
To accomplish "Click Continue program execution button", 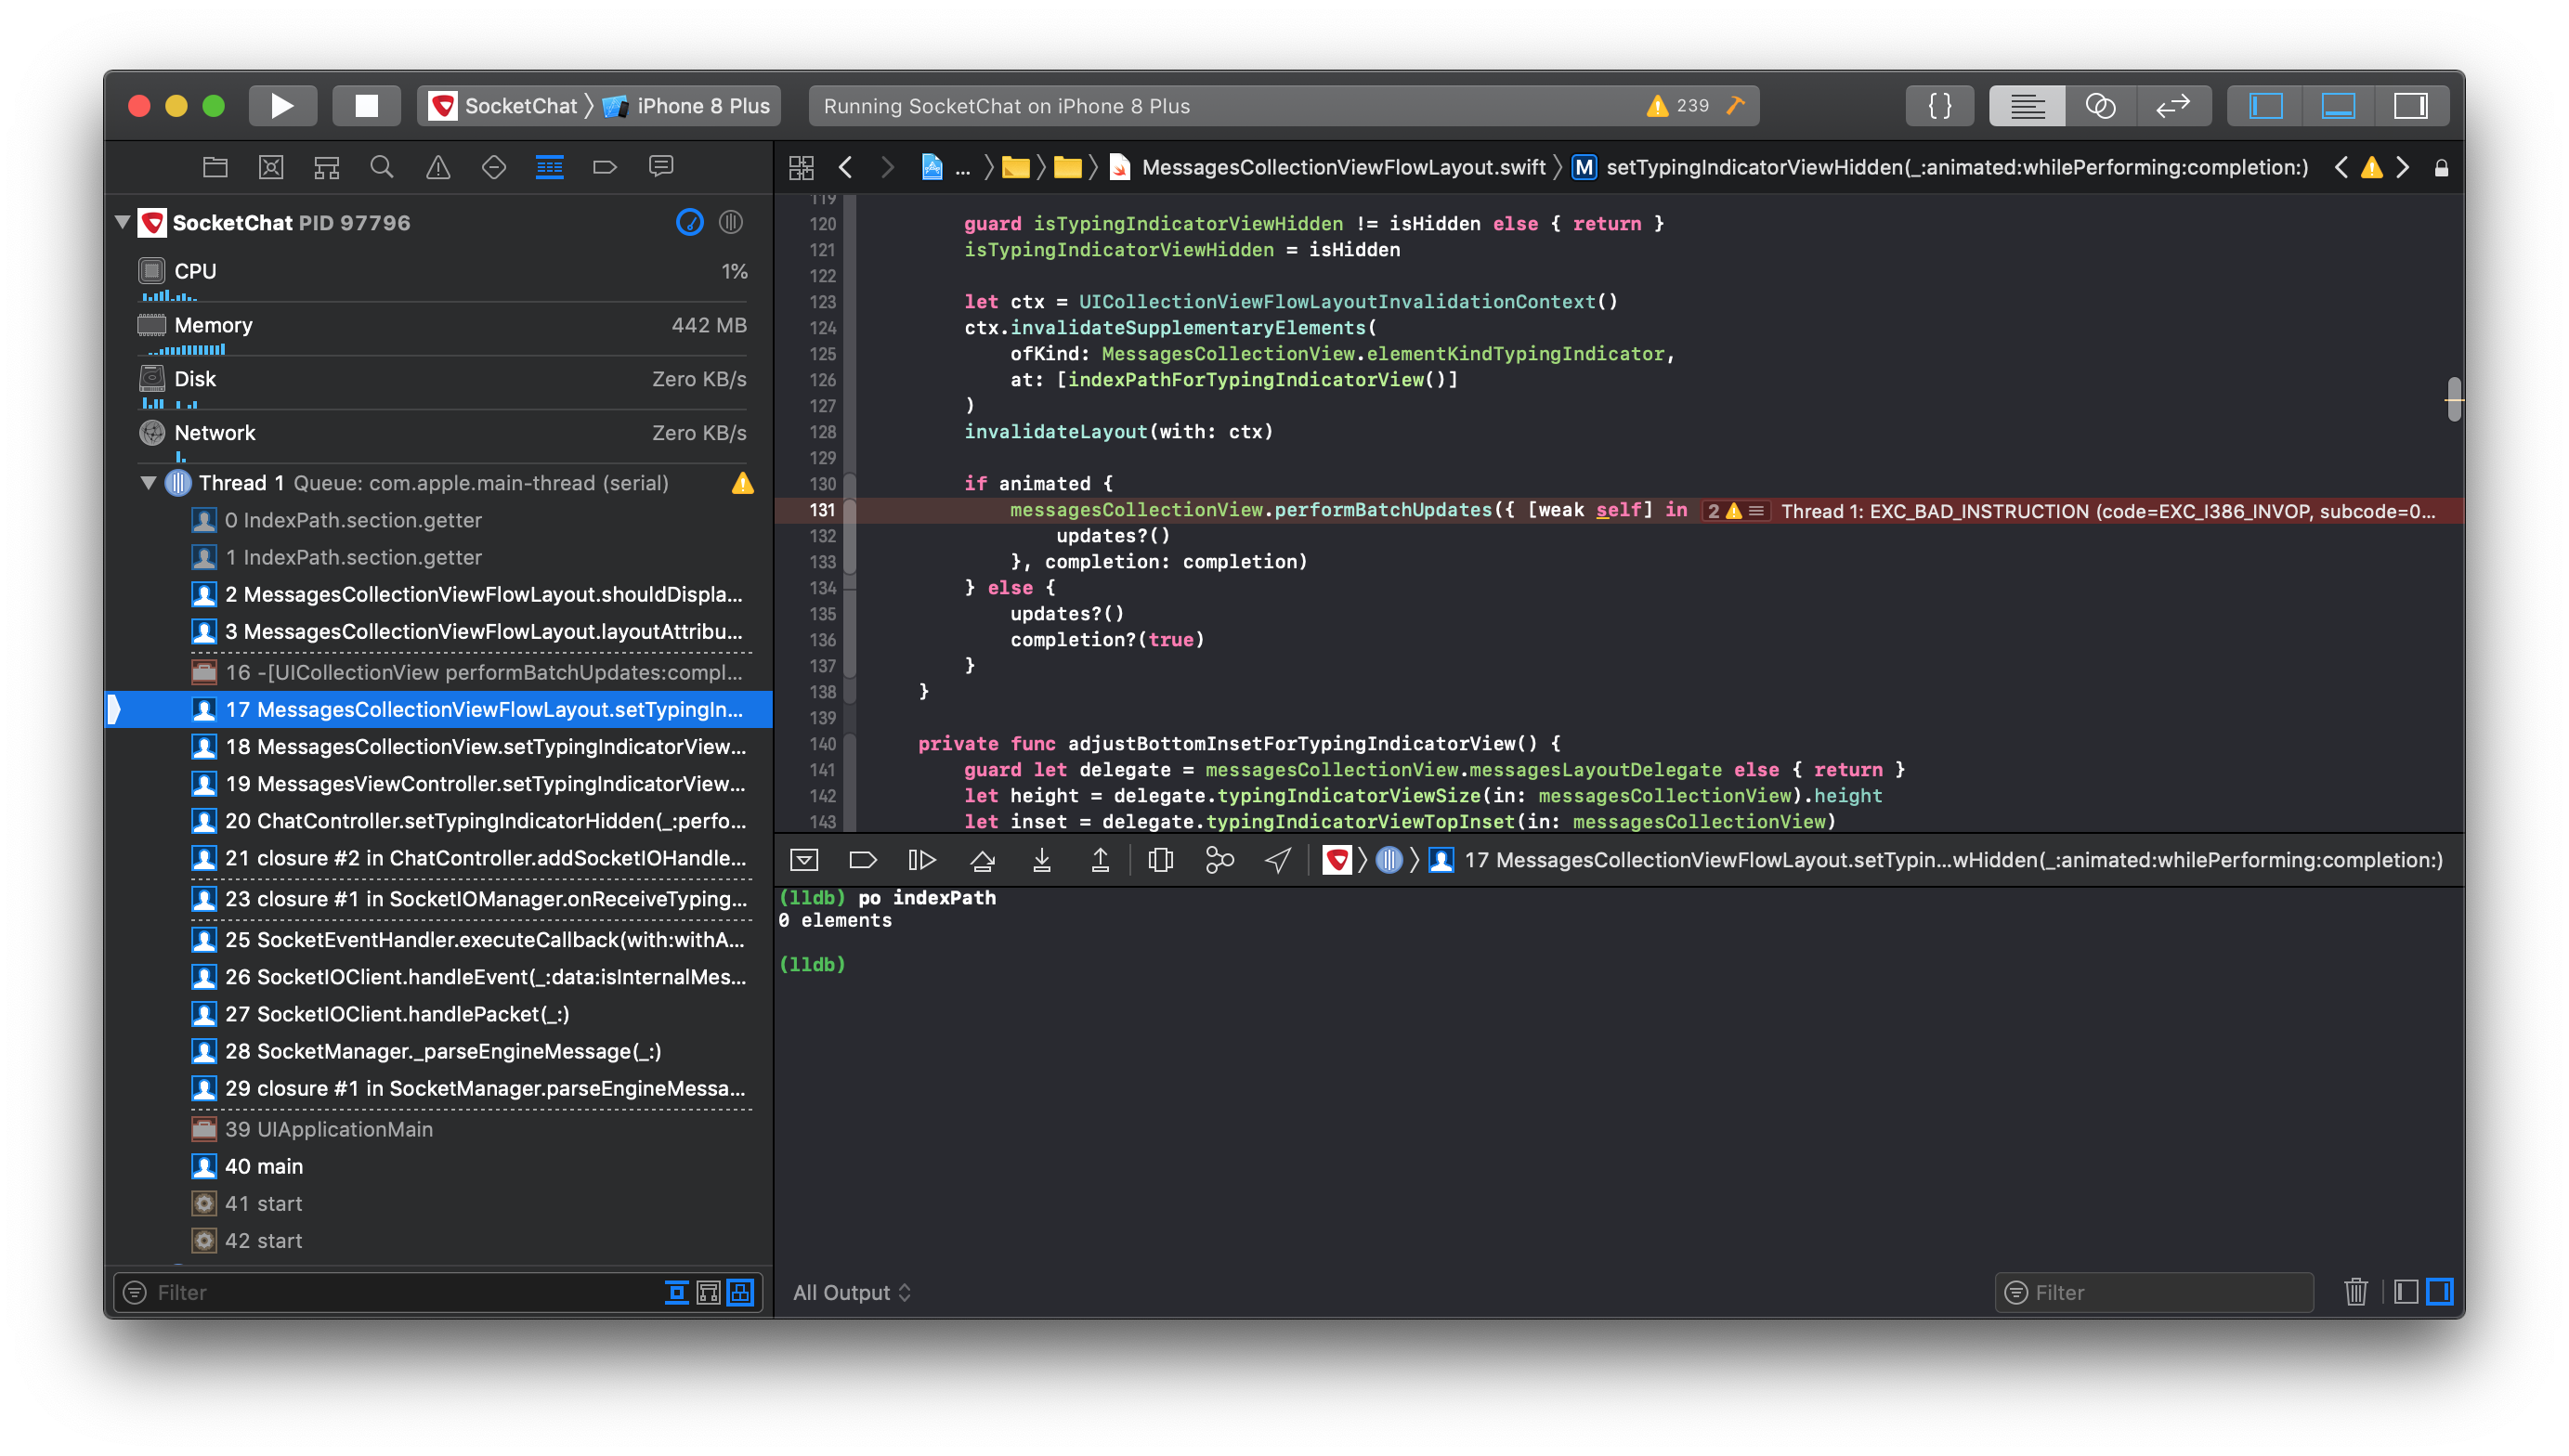I will [x=921, y=860].
